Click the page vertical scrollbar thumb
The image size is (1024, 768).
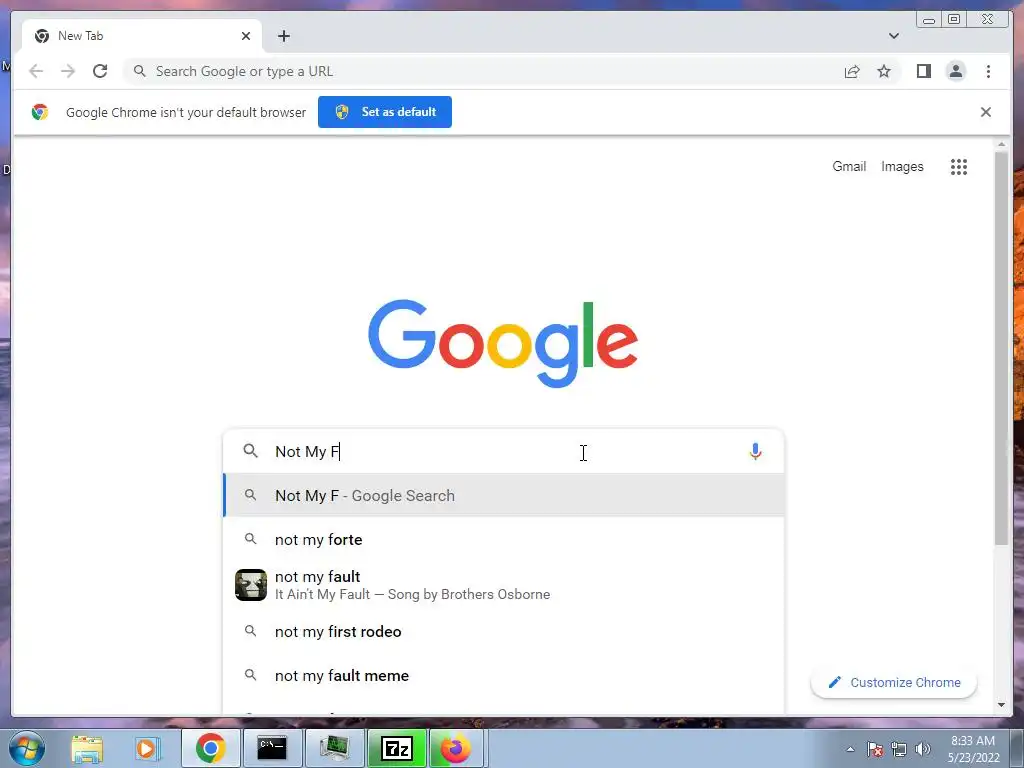[x=1001, y=348]
